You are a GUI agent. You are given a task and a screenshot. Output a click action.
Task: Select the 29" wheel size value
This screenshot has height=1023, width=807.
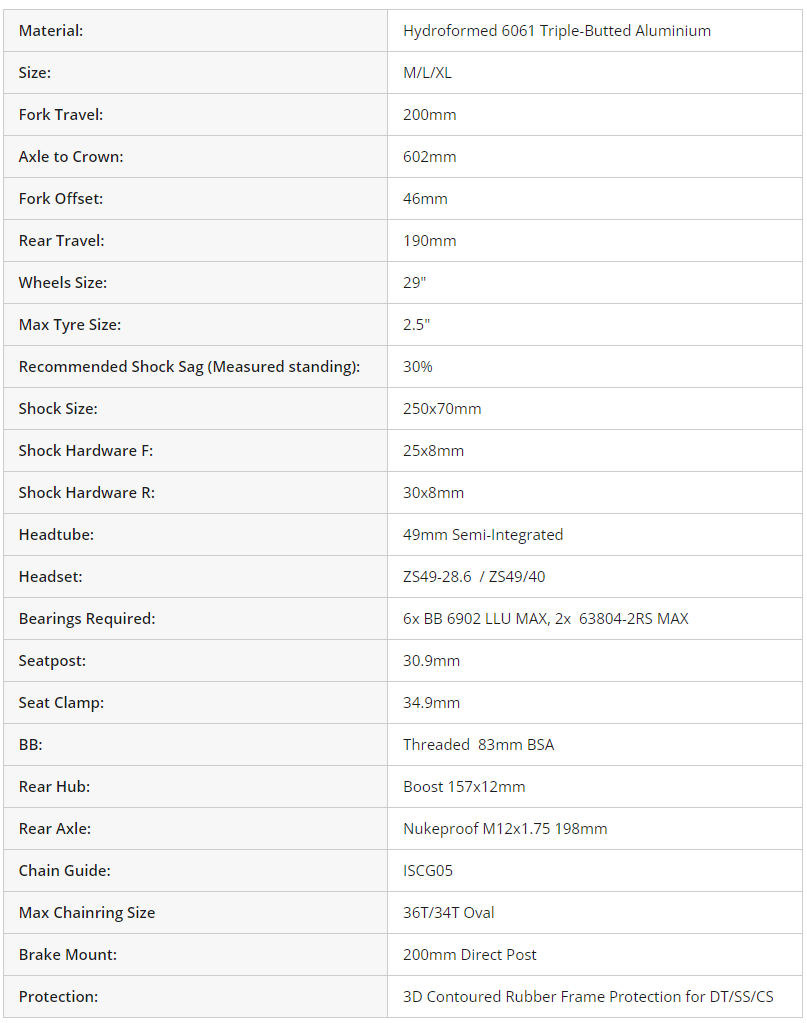click(414, 283)
